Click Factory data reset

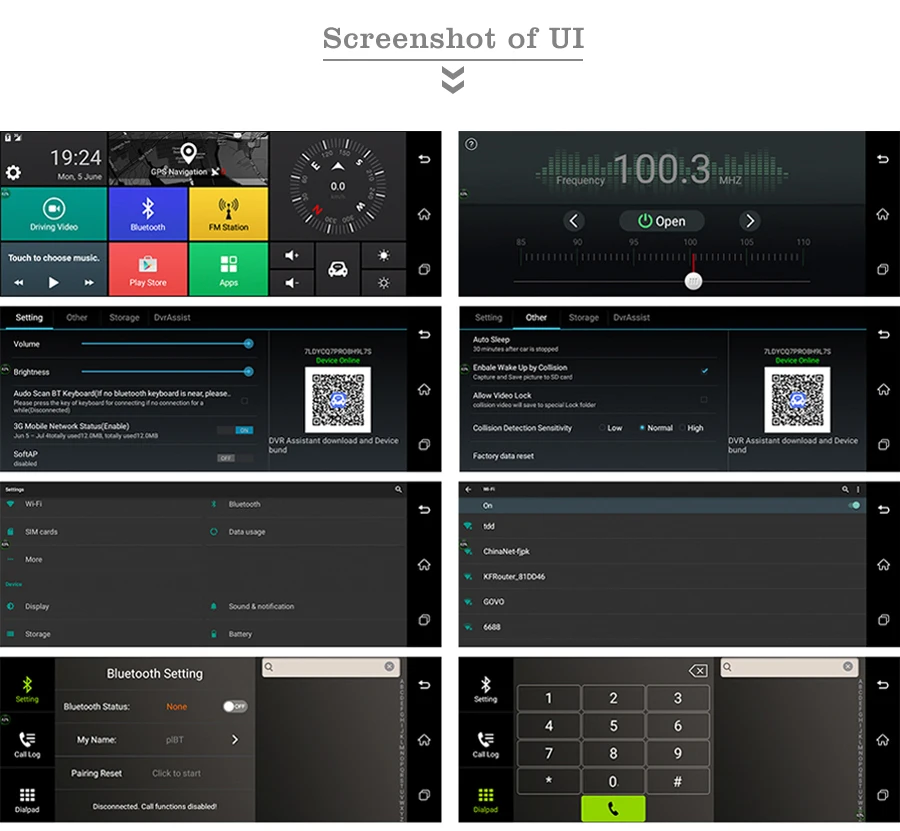503,456
